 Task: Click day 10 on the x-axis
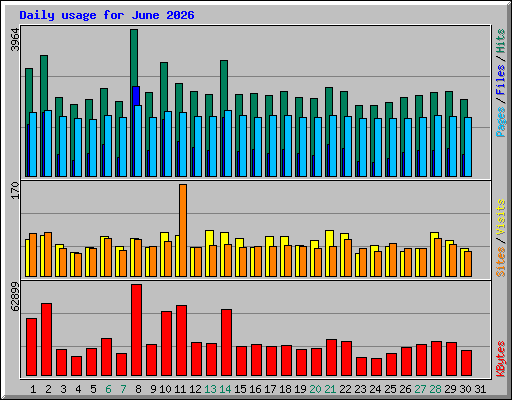[x=165, y=389]
